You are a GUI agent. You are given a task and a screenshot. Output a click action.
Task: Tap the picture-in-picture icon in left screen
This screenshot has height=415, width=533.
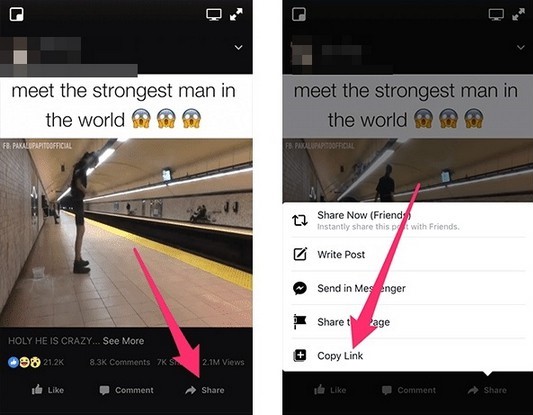click(x=16, y=15)
